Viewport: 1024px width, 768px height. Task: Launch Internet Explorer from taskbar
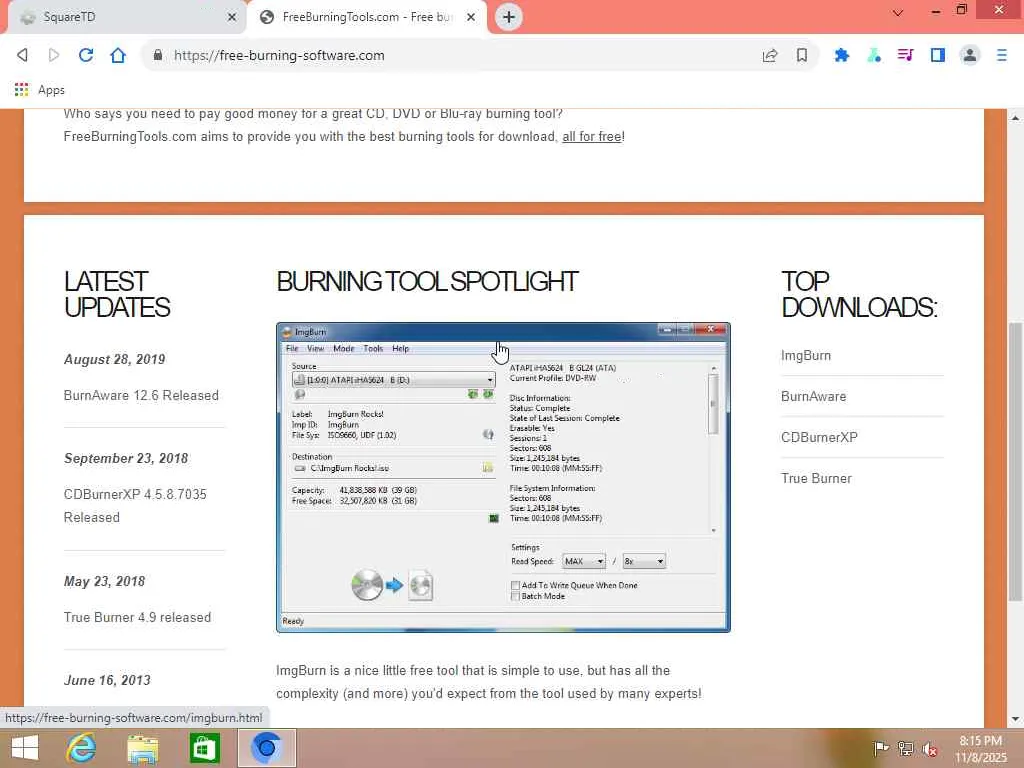click(82, 748)
